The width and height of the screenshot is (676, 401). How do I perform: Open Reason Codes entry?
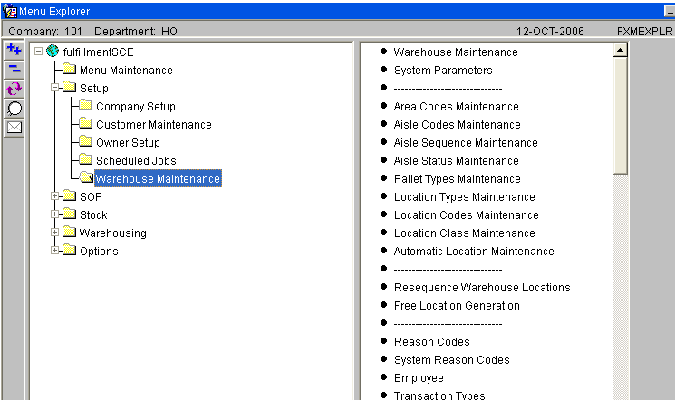click(432, 342)
